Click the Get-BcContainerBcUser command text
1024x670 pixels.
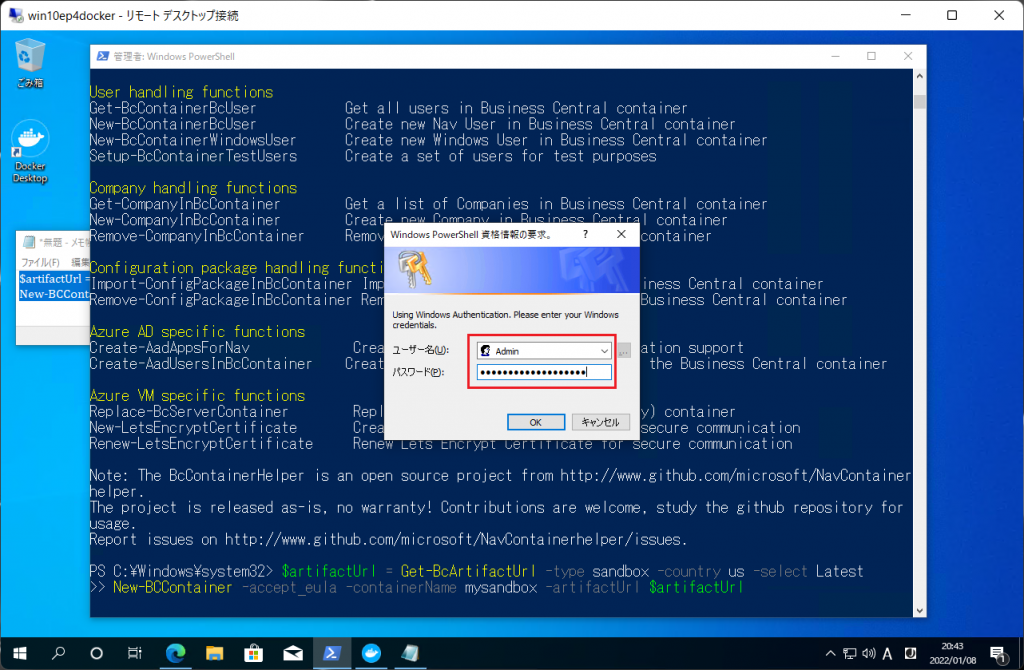pos(173,108)
